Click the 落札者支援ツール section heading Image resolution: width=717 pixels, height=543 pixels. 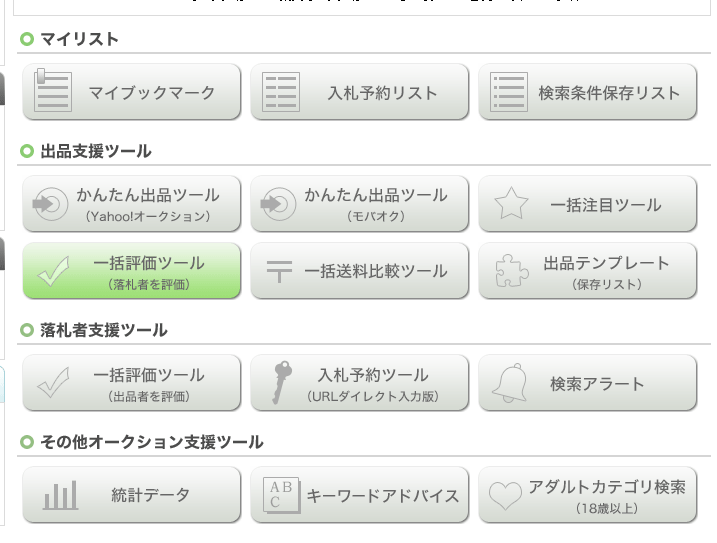(x=104, y=330)
